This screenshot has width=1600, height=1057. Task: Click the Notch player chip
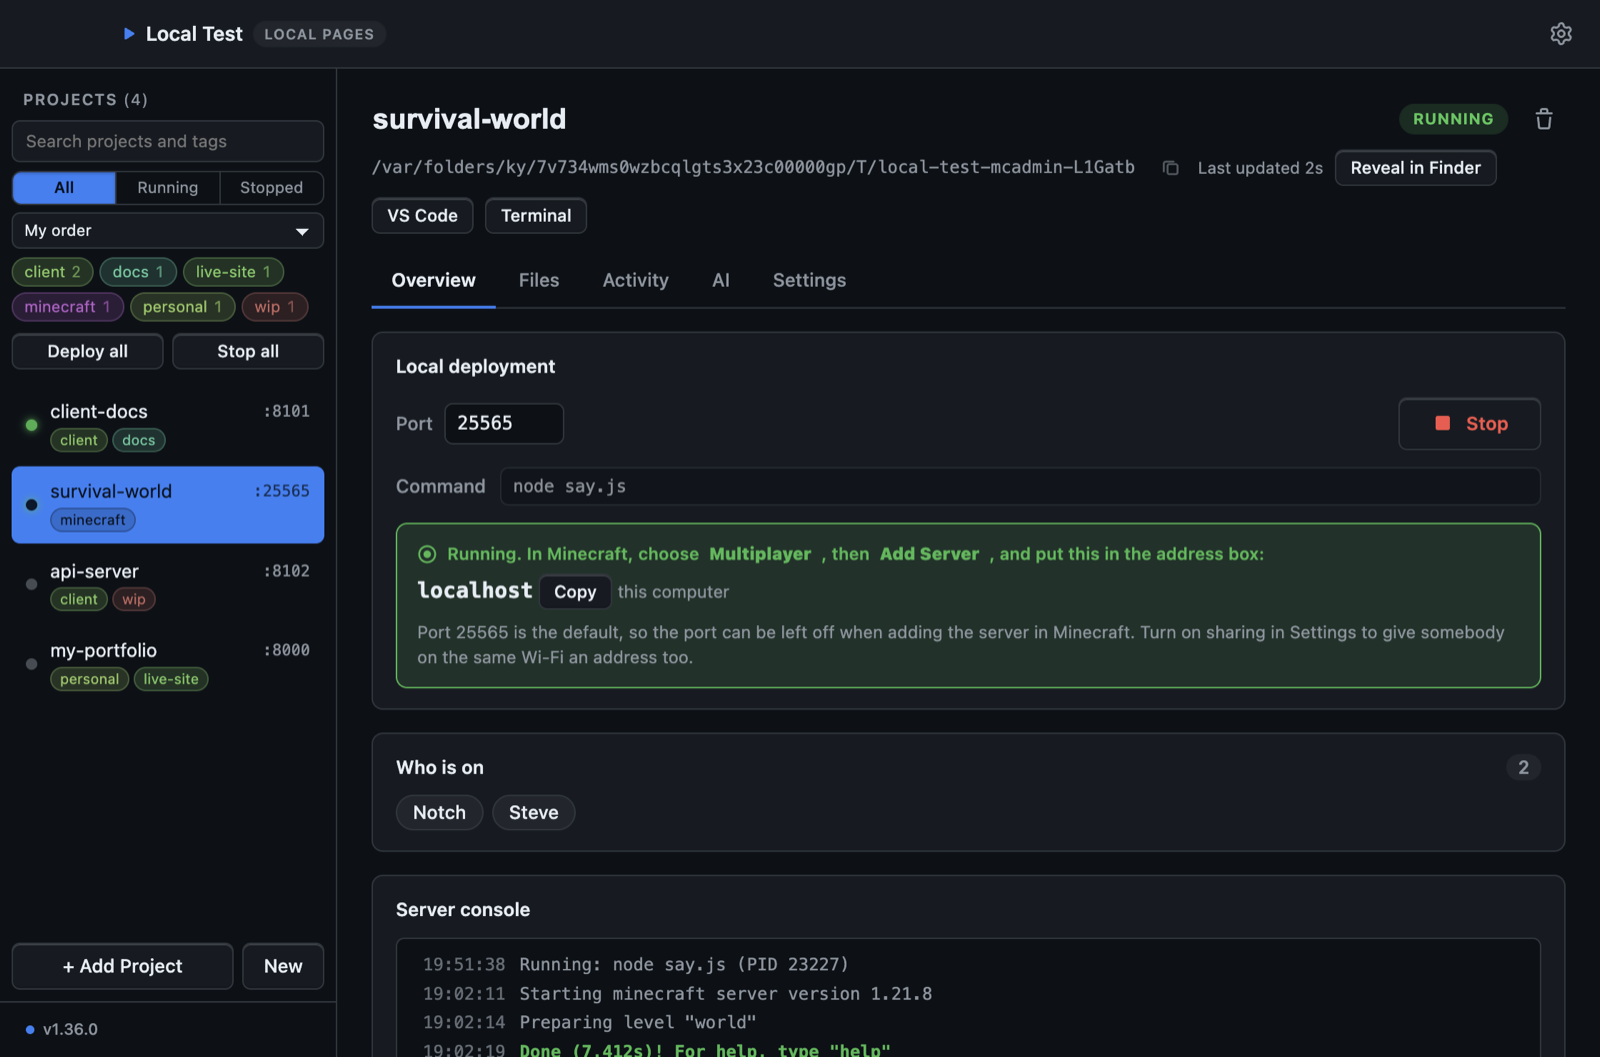pyautogui.click(x=439, y=813)
